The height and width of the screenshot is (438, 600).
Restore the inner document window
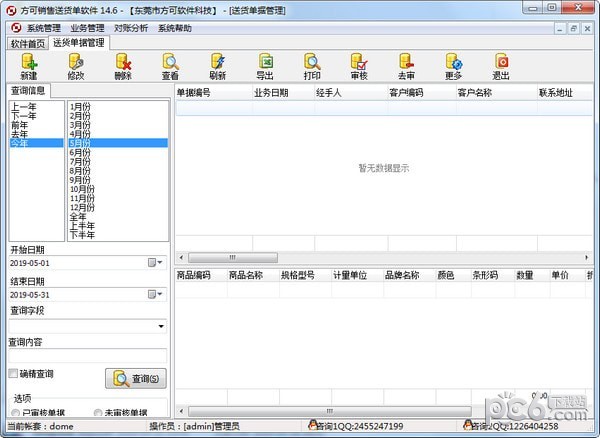coord(573,28)
